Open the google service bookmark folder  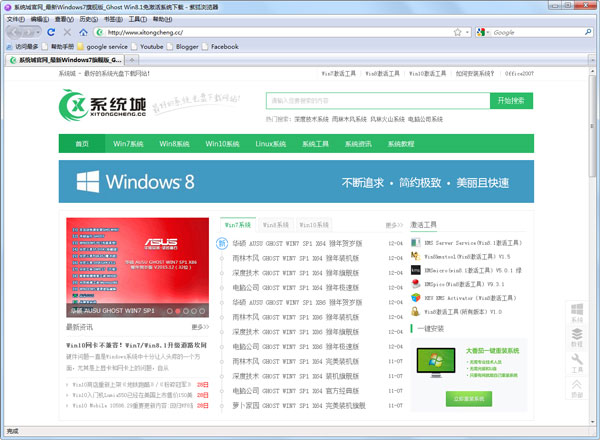click(x=102, y=47)
